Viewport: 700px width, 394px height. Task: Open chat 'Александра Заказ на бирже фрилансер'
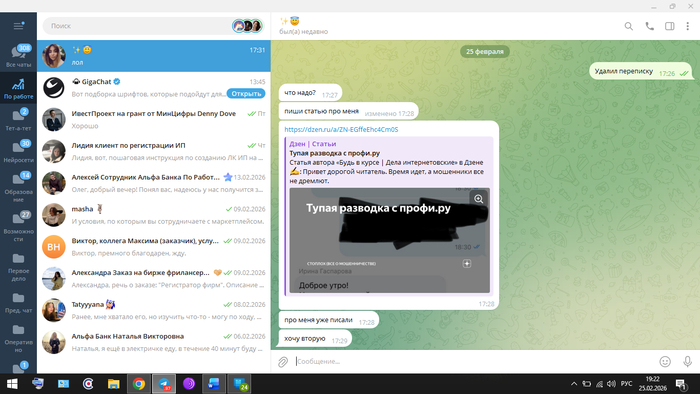[x=154, y=278]
